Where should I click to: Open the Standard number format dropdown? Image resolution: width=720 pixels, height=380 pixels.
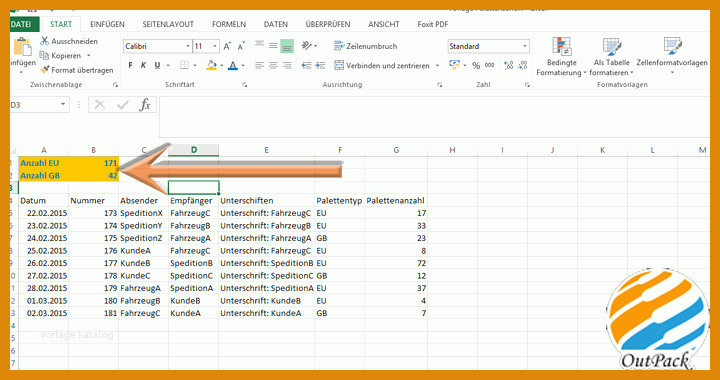coord(525,46)
